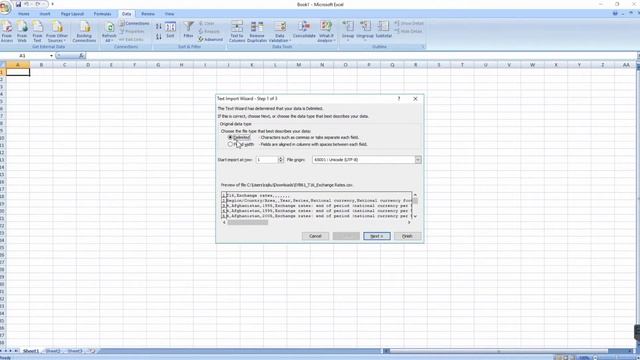
Task: Click the From Access import icon
Action: (x=7, y=31)
